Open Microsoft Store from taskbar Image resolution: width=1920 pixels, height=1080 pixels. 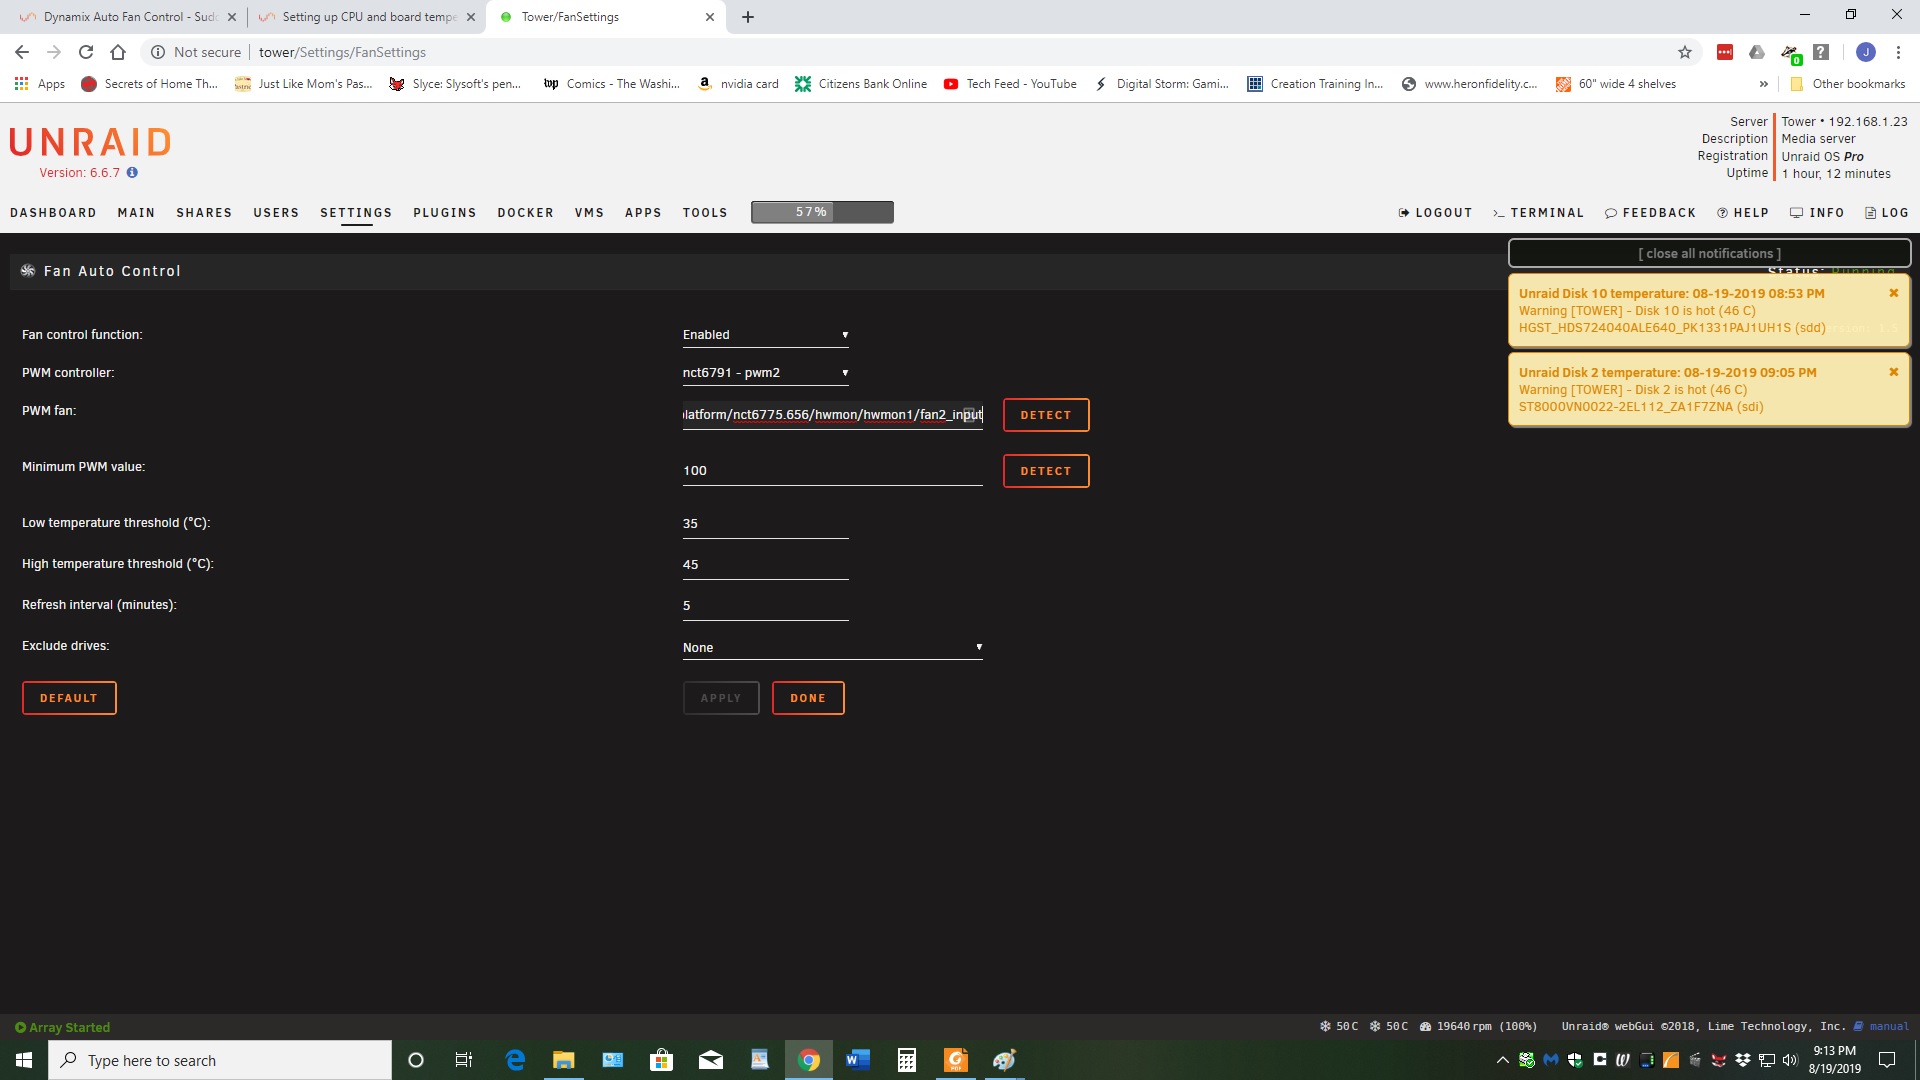[661, 1060]
